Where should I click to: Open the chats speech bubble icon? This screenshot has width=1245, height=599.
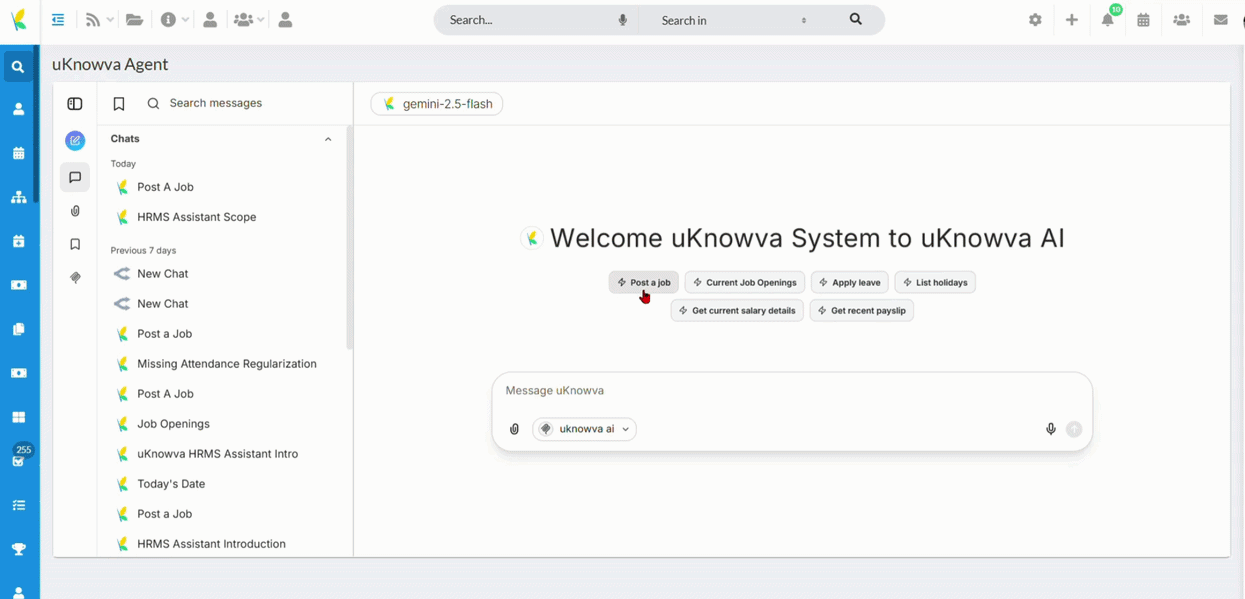pyautogui.click(x=75, y=177)
